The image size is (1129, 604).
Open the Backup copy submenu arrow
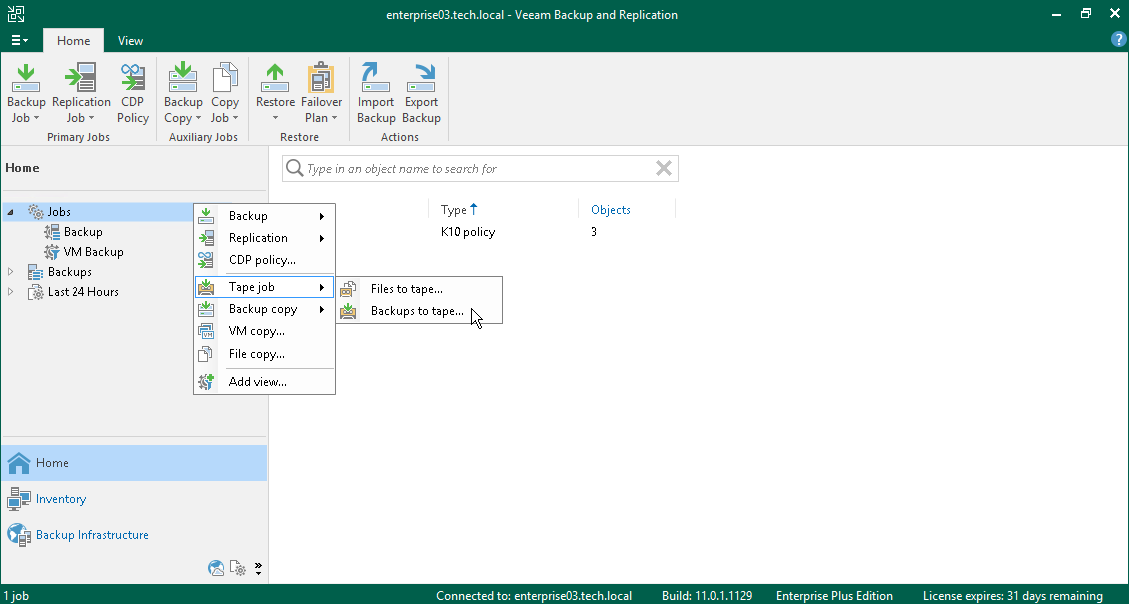[x=322, y=309]
